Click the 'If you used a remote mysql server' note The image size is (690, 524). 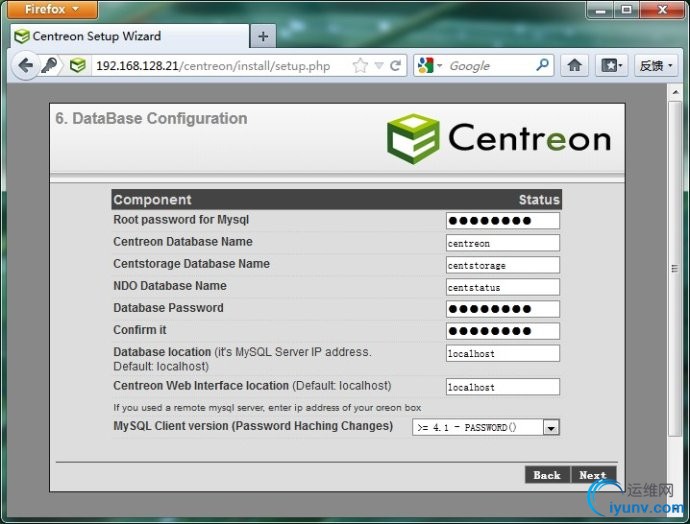[267, 408]
